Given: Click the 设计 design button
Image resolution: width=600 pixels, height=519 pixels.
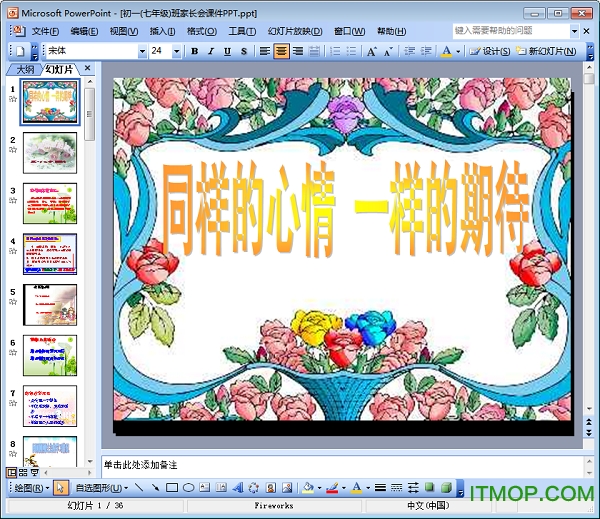Looking at the screenshot, I should tap(491, 51).
